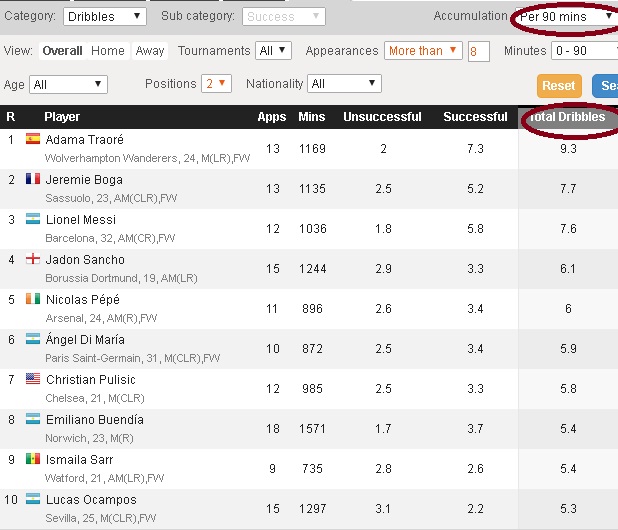Sort by the Mins column header
Screen dimensions: 618x530
coord(312,117)
